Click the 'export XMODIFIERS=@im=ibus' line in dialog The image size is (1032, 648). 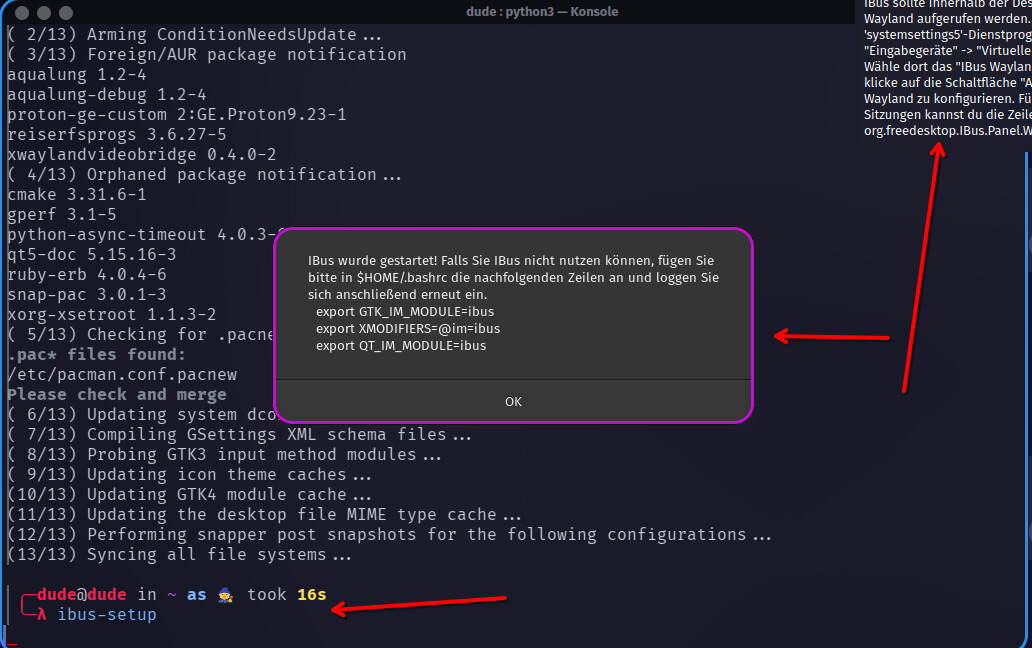click(x=408, y=329)
